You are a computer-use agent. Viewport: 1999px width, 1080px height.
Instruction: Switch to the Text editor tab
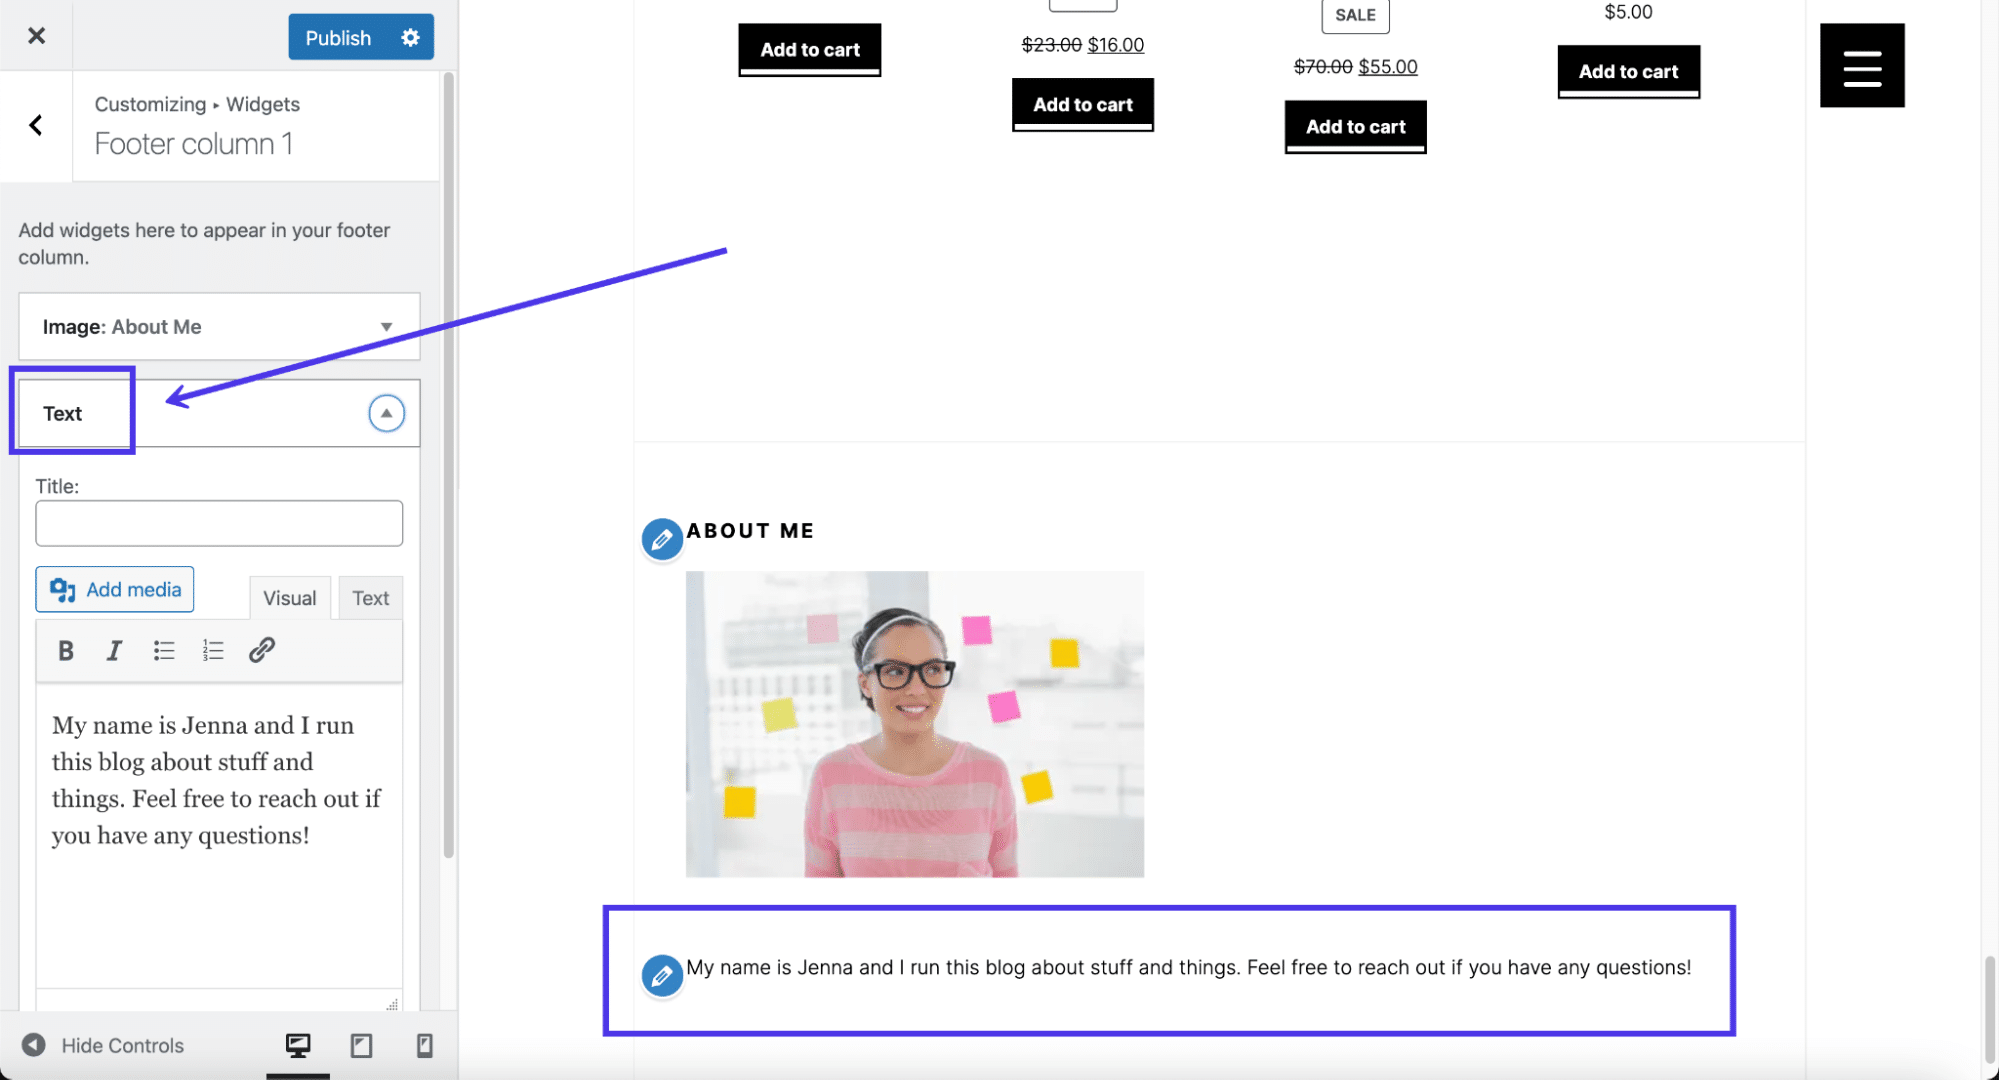[370, 597]
